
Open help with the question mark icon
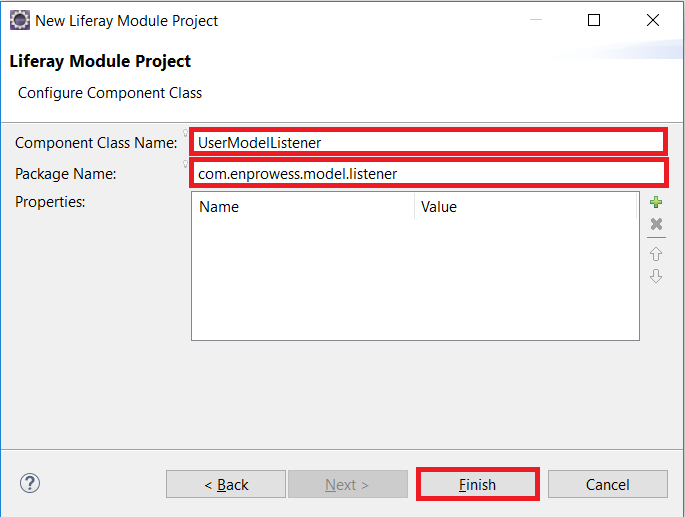click(30, 483)
